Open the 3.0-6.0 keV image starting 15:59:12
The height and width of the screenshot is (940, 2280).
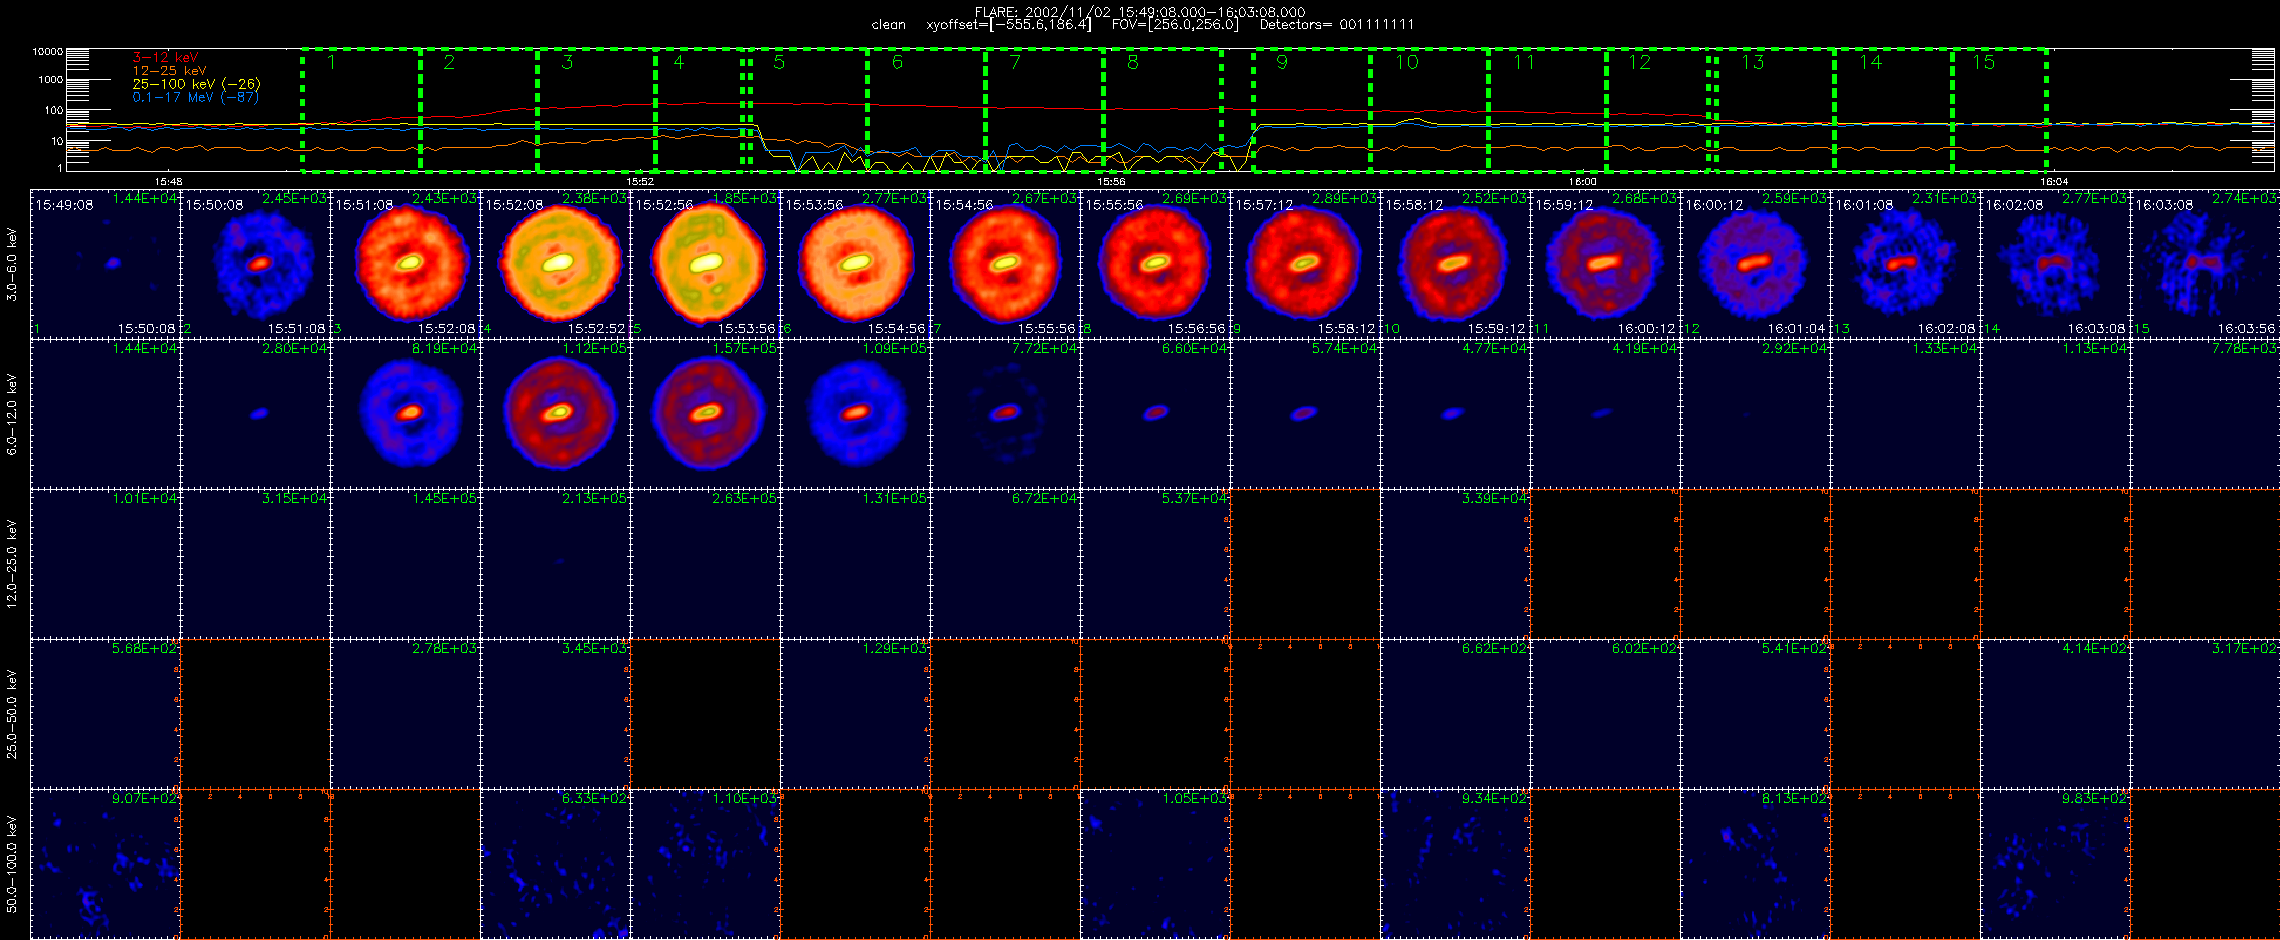pyautogui.click(x=1605, y=264)
